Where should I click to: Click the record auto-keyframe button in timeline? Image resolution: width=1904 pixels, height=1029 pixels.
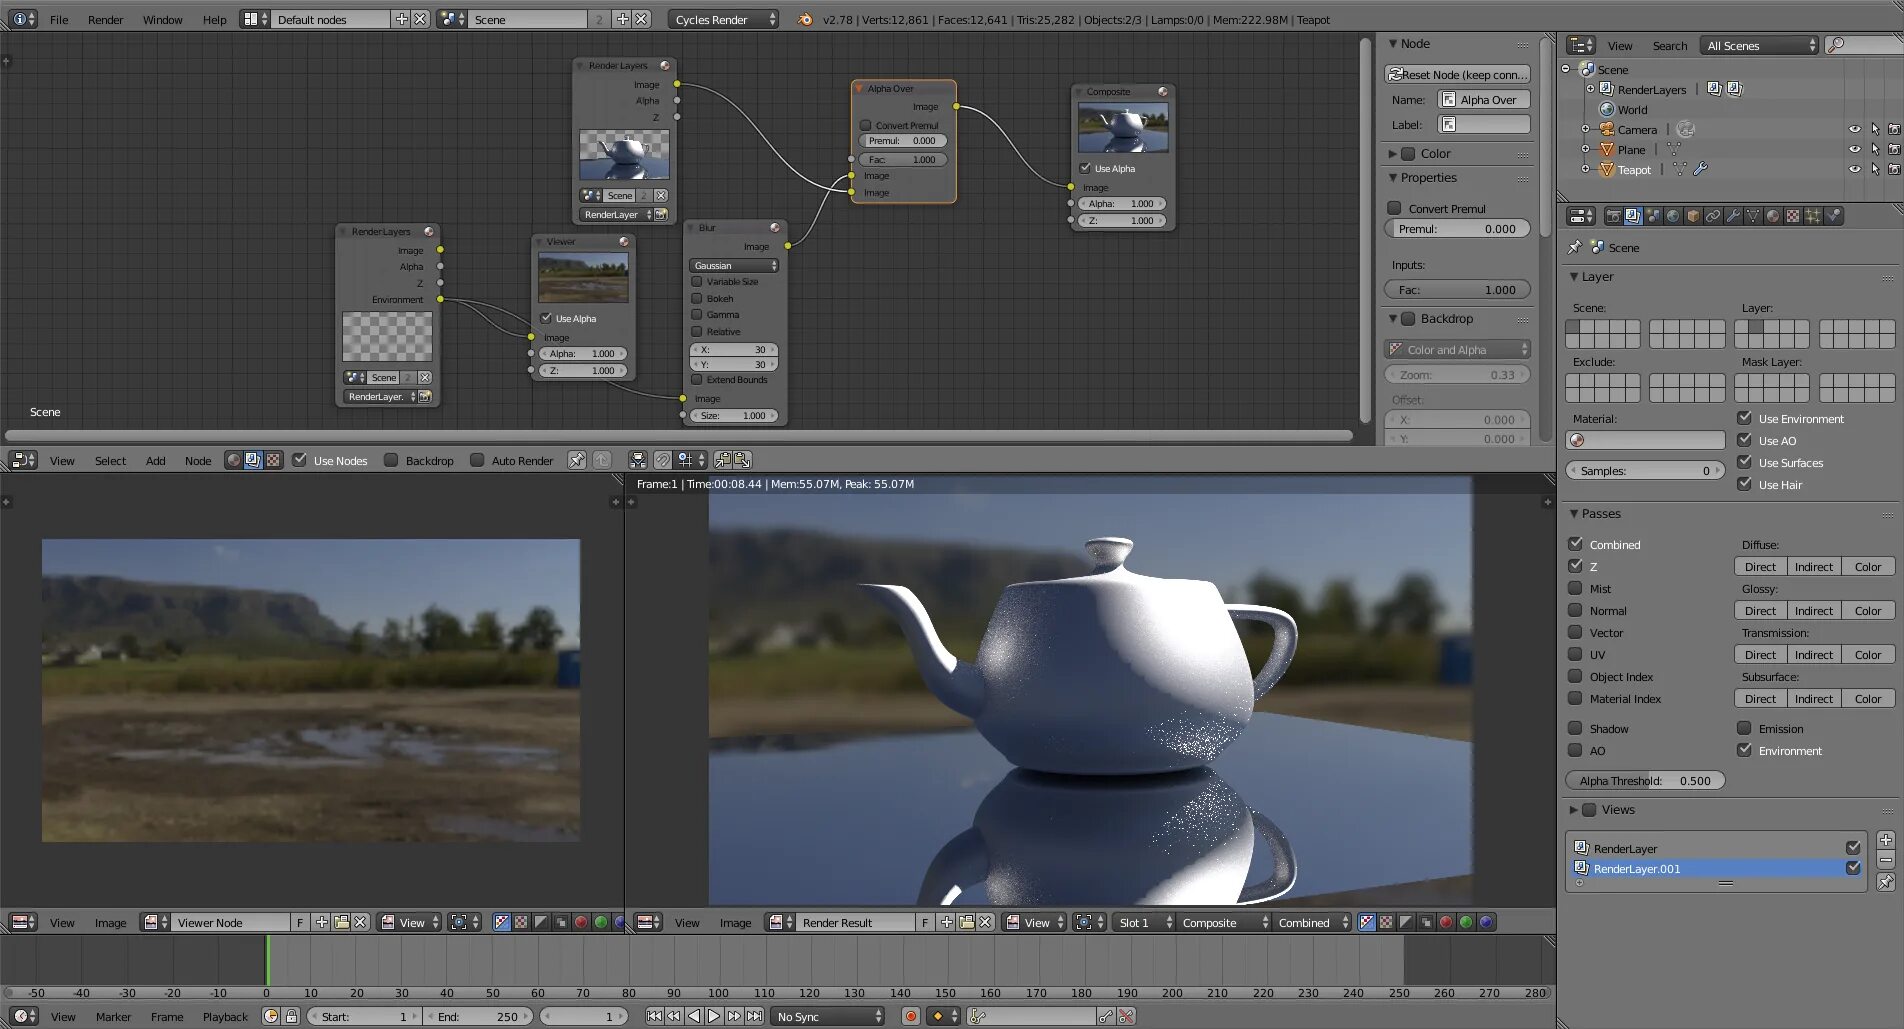[x=910, y=1016]
